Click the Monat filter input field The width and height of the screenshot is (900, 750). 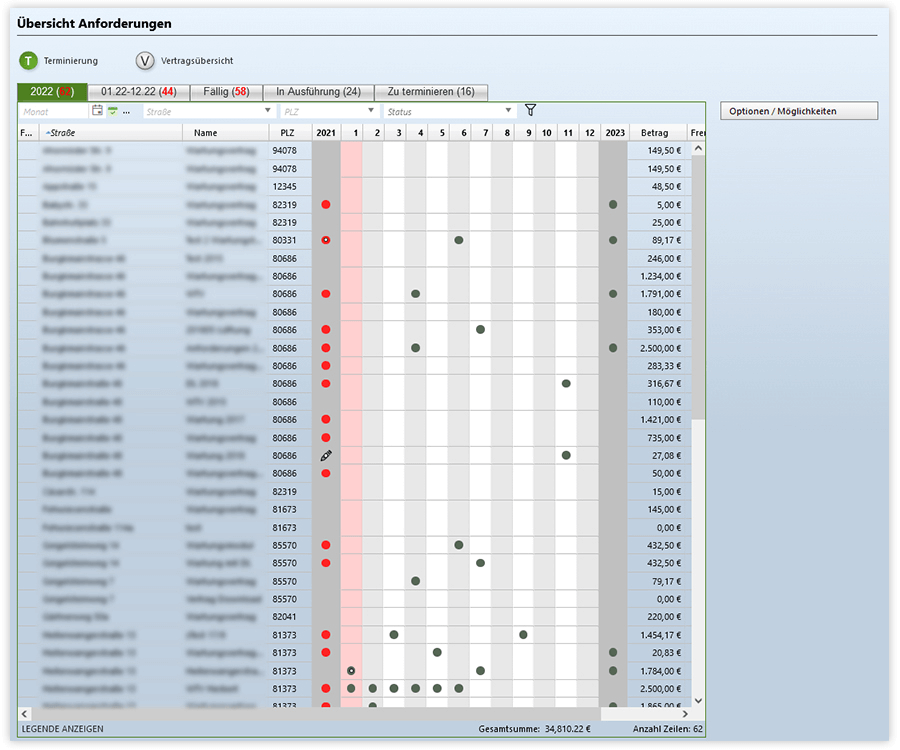(x=53, y=111)
